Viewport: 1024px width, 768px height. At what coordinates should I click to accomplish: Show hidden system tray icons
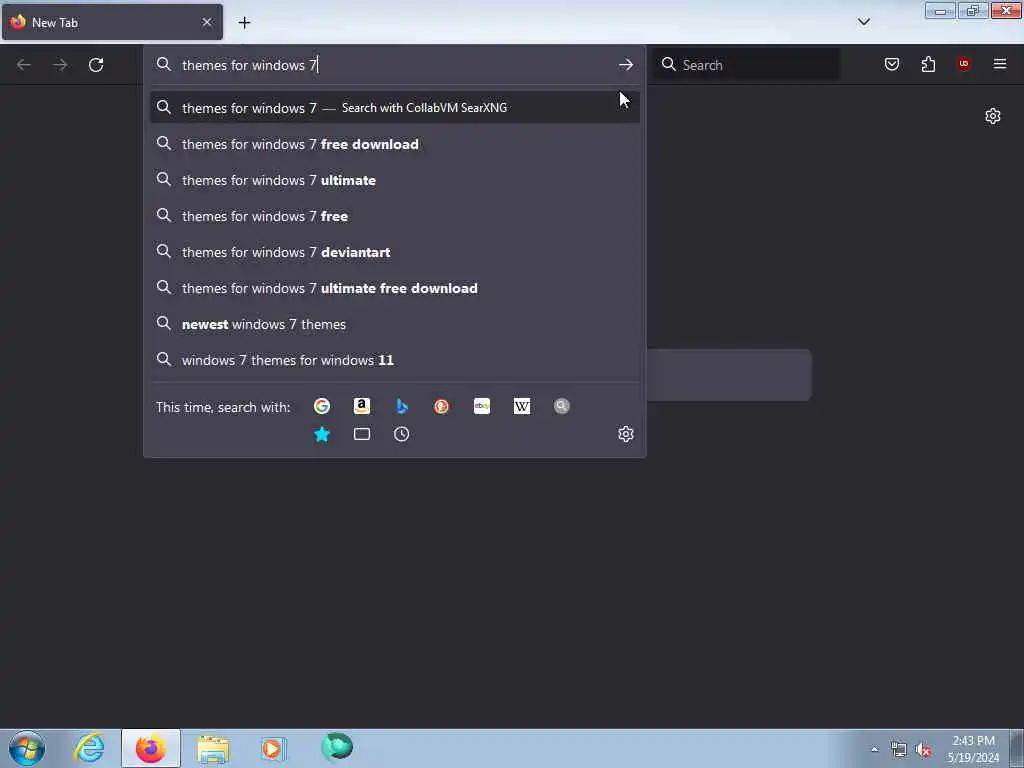874,750
